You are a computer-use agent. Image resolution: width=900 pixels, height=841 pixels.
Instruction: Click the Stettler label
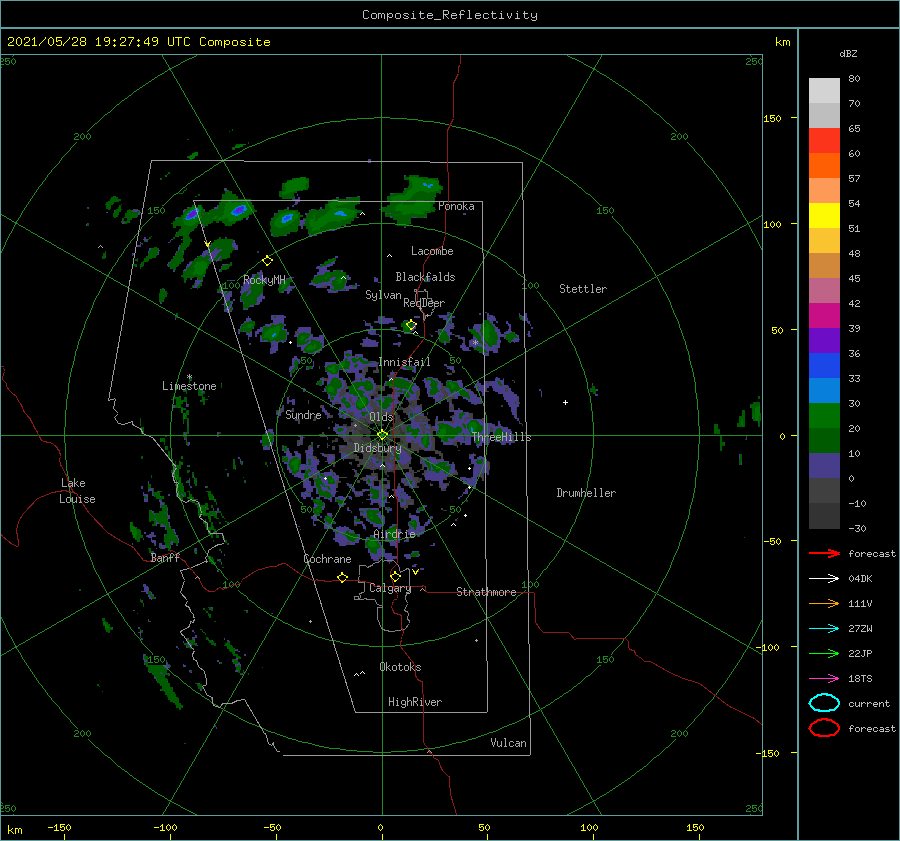pos(583,289)
